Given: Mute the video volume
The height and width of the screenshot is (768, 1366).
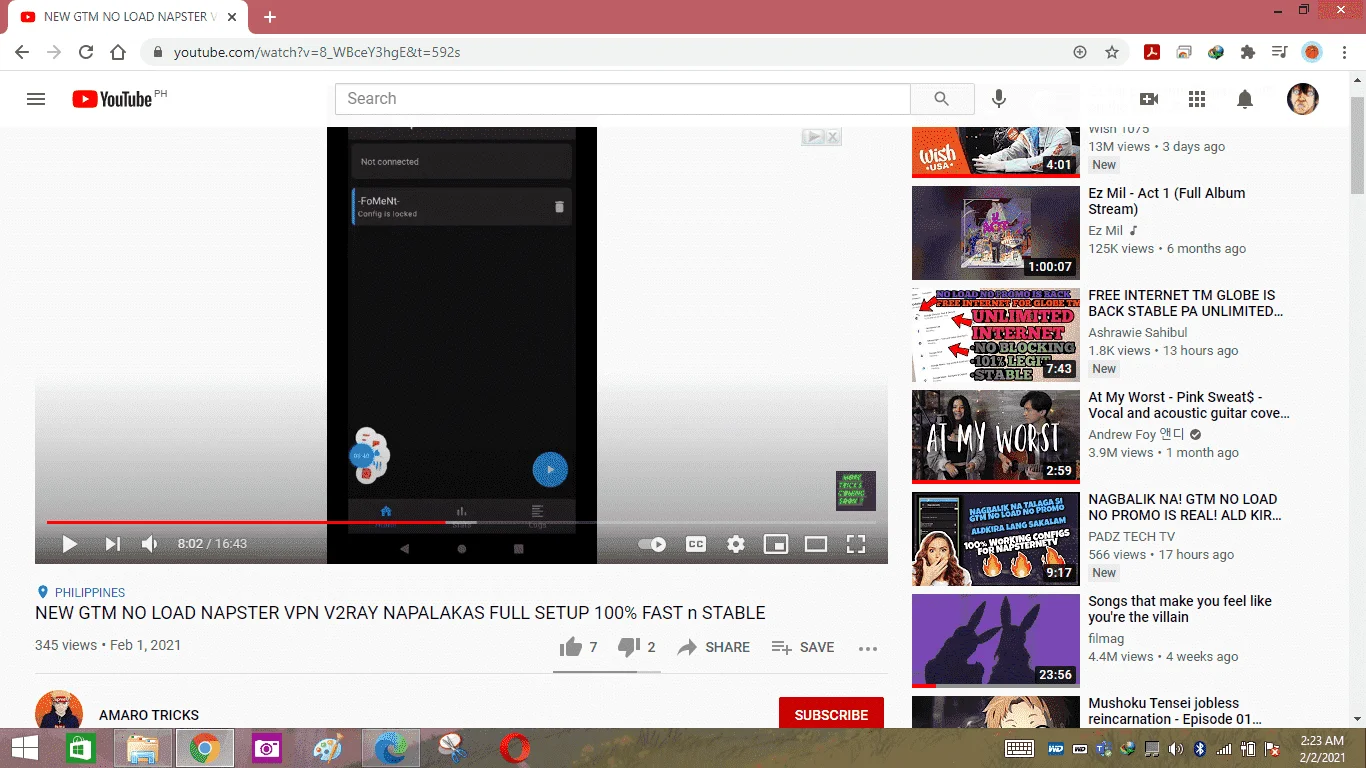Looking at the screenshot, I should pyautogui.click(x=150, y=544).
